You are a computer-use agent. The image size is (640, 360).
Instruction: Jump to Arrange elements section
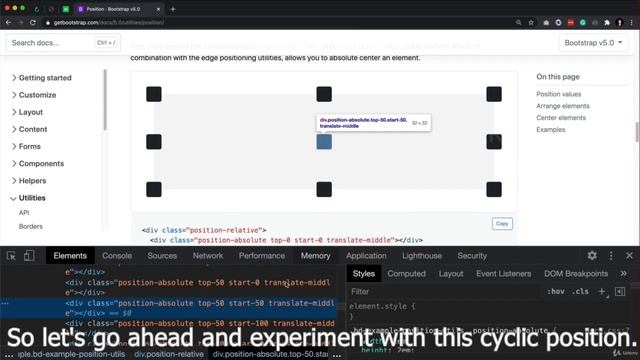coord(562,106)
